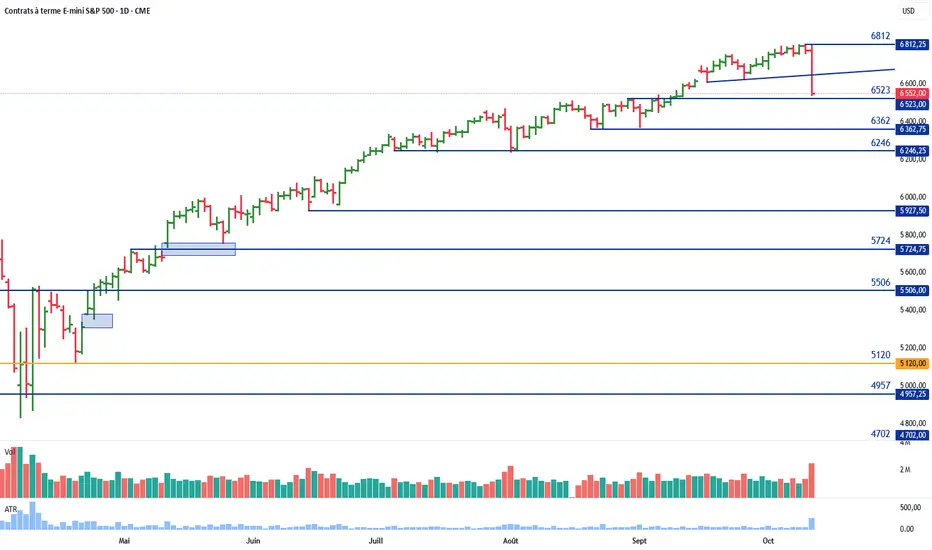Select the blue rectangle near the 5724 line
The width and height of the screenshot is (932, 550).
(198, 249)
